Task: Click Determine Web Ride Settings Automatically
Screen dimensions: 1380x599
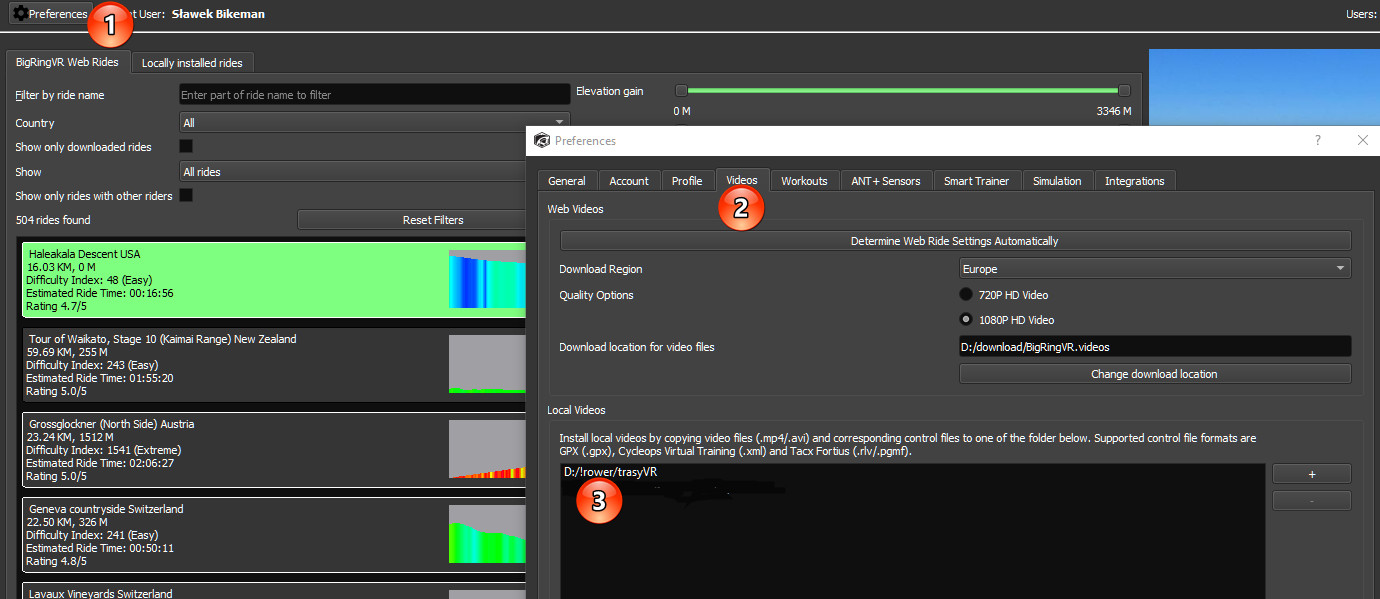Action: [955, 241]
